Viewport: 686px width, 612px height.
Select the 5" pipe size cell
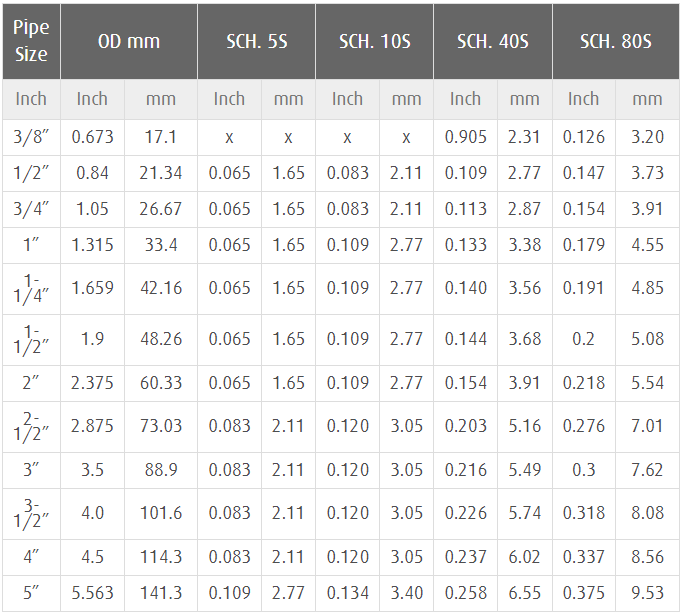tap(31, 593)
